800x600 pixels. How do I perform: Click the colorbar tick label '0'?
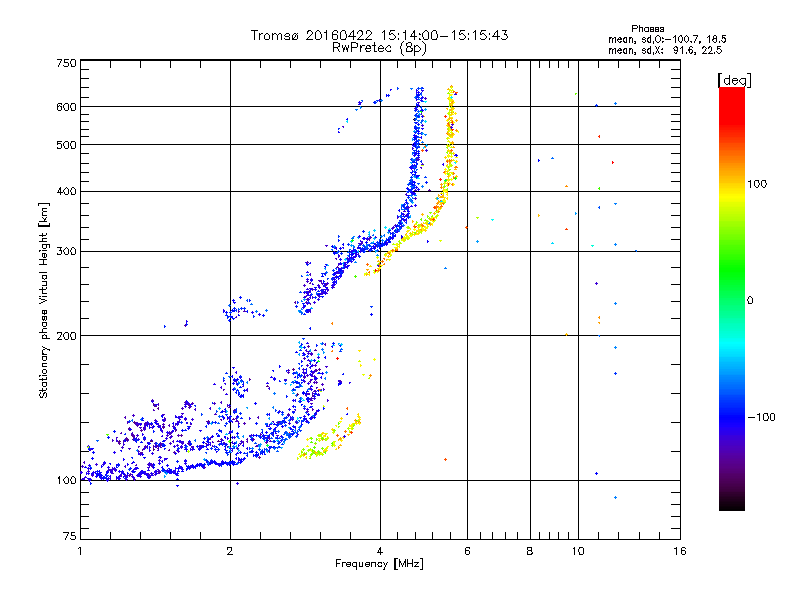pyautogui.click(x=750, y=300)
